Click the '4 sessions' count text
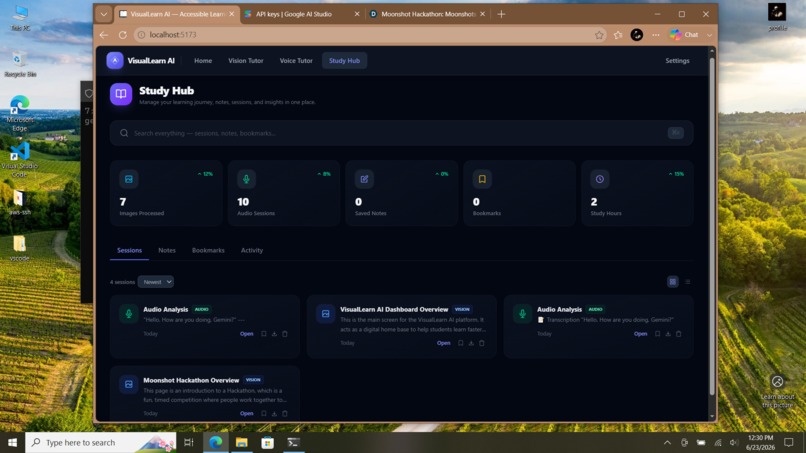Screen dimensions: 806x453 [122, 282]
